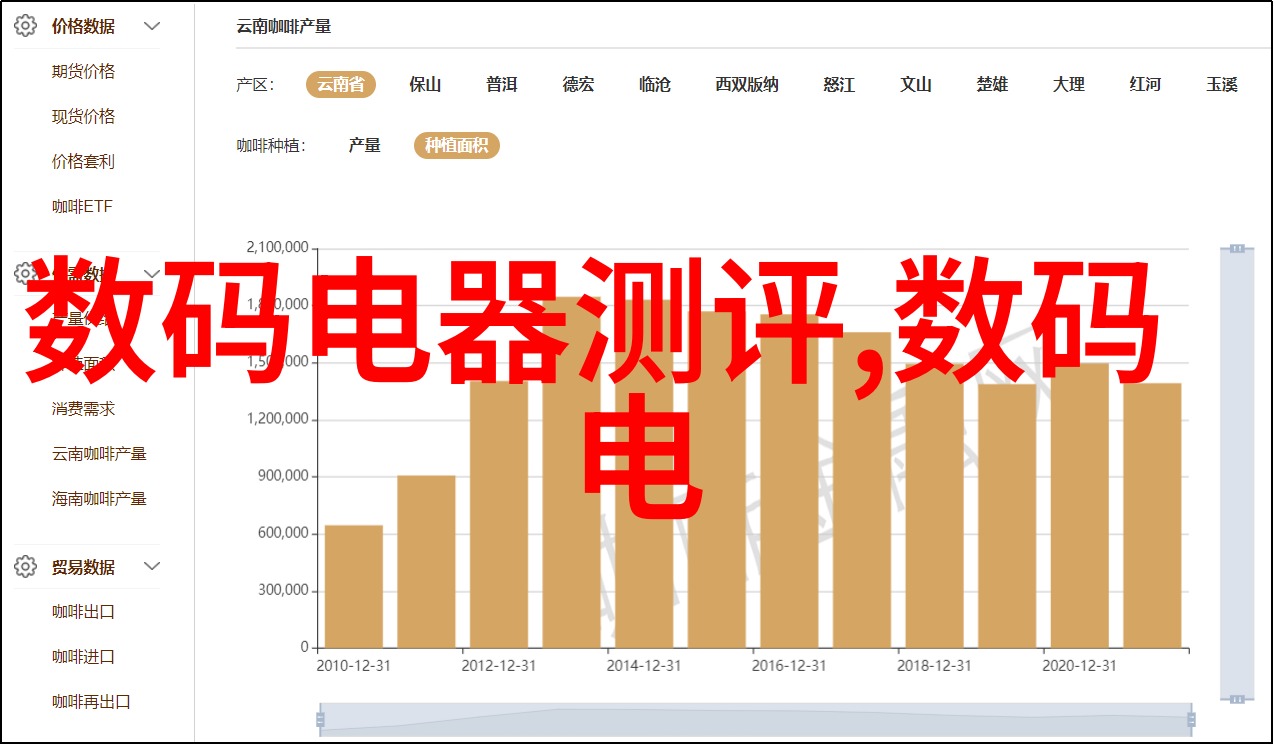Click the gear icon beside 贸易数据

tap(25, 567)
